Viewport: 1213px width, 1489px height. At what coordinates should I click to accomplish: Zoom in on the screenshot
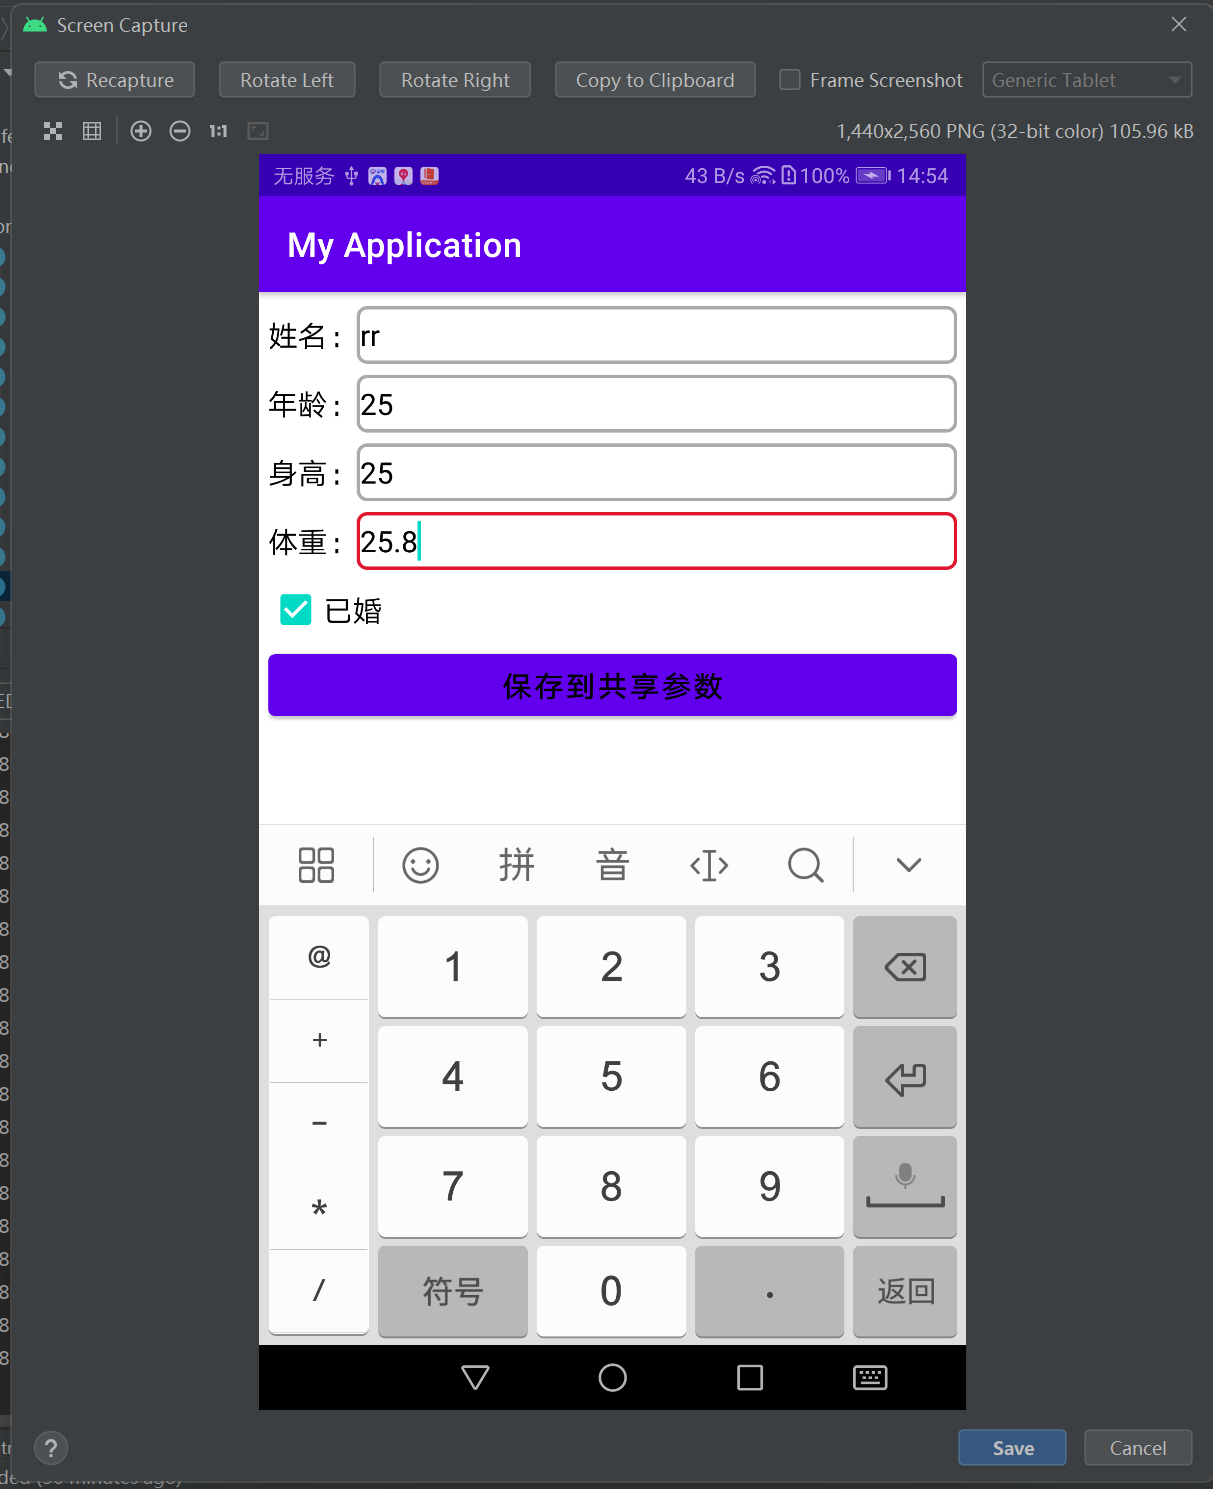[x=141, y=131]
